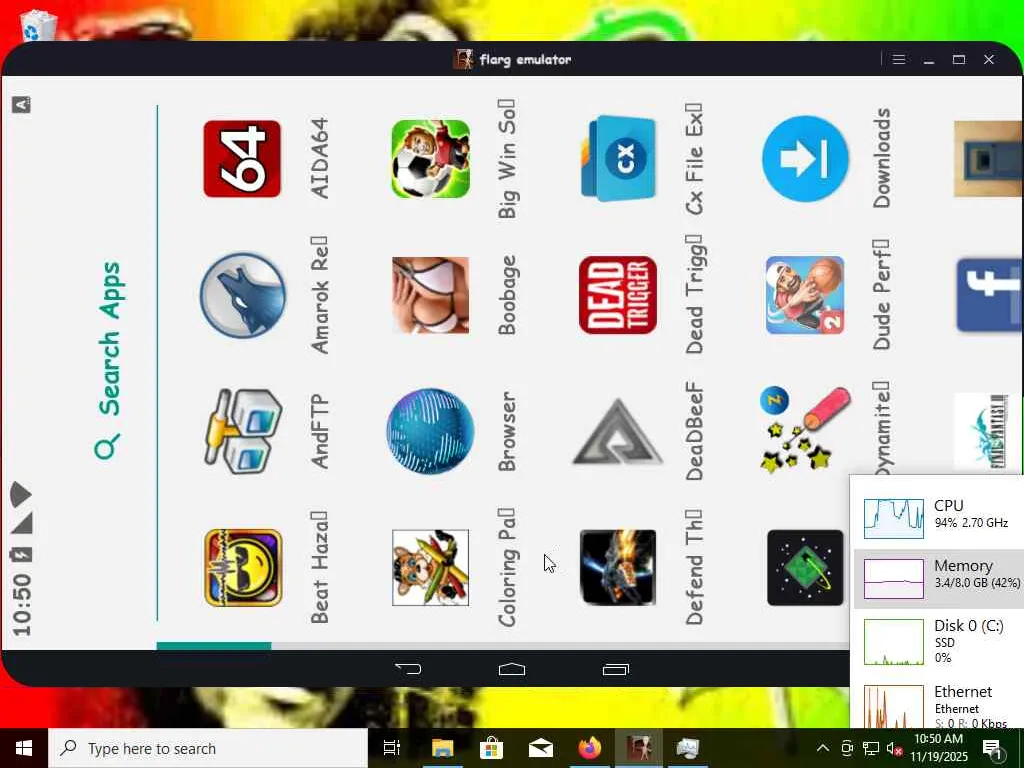Click the Windows taskbar search box
This screenshot has height=768, width=1024.
208,748
